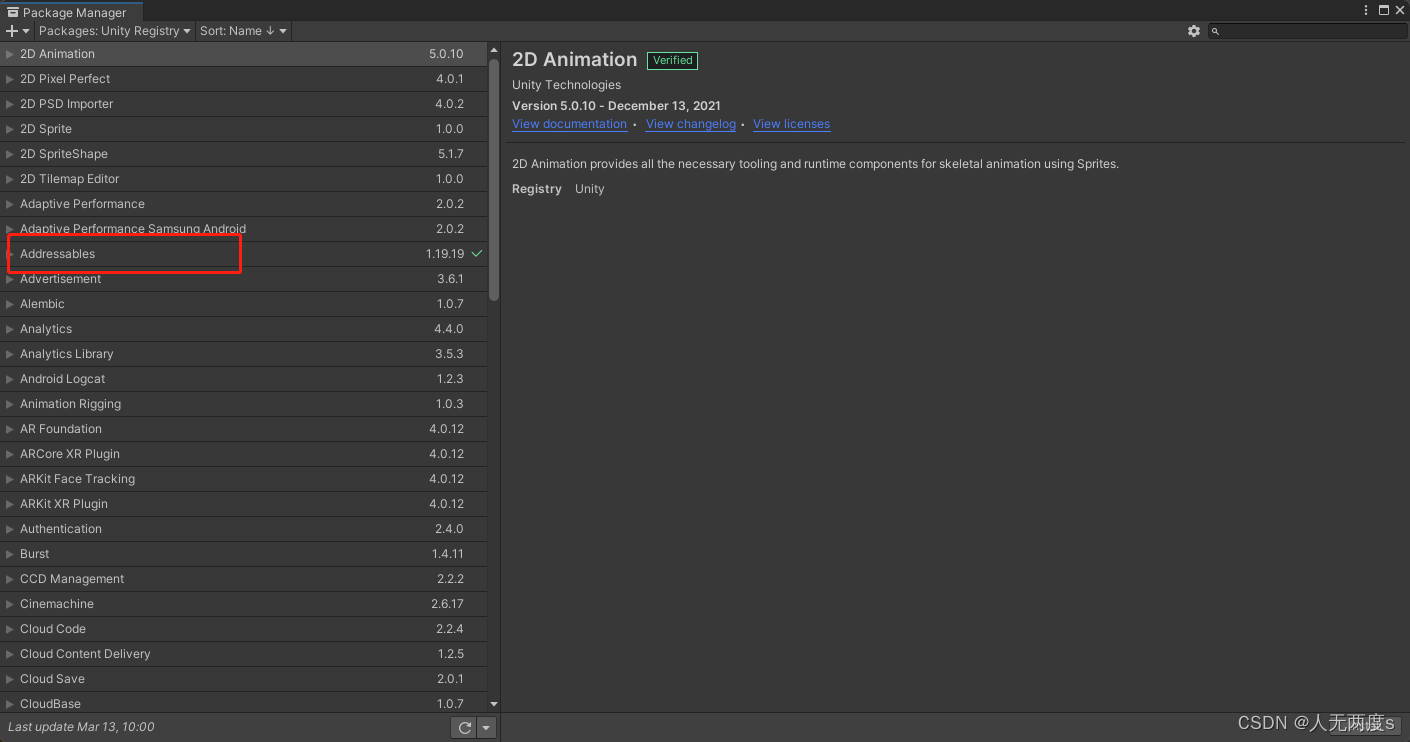The height and width of the screenshot is (742, 1410).
Task: Select Adaptive Performance Samsung Android package
Action: click(244, 229)
